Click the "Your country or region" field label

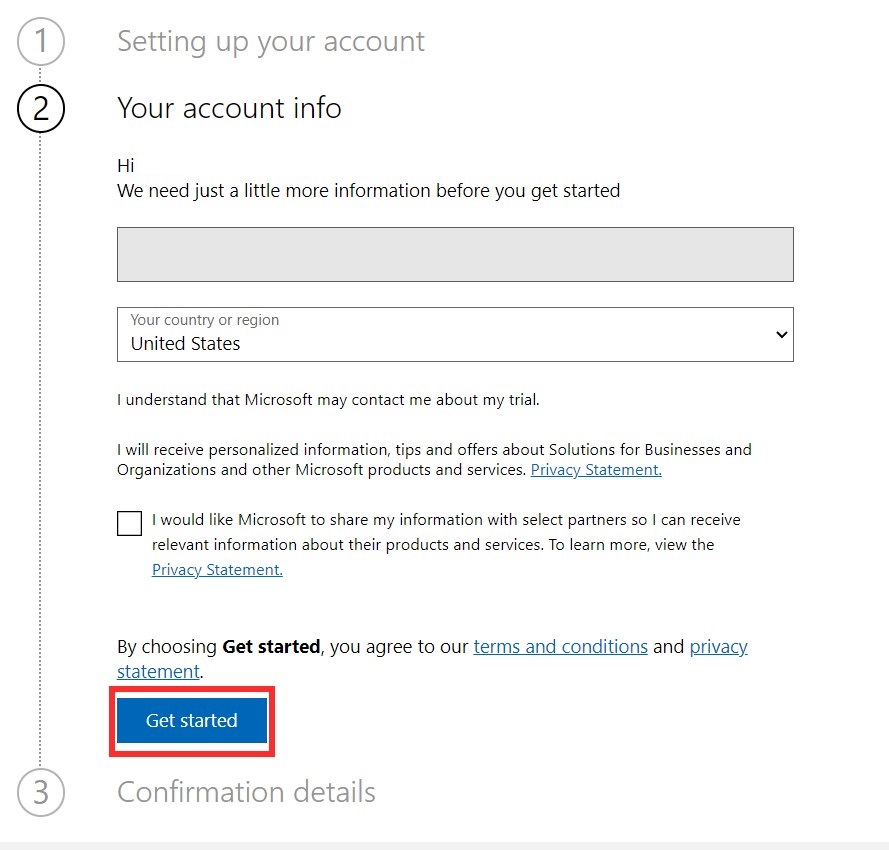pyautogui.click(x=205, y=320)
